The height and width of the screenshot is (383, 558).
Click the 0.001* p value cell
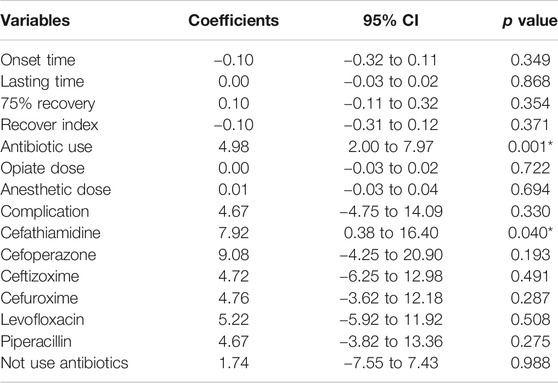(530, 147)
